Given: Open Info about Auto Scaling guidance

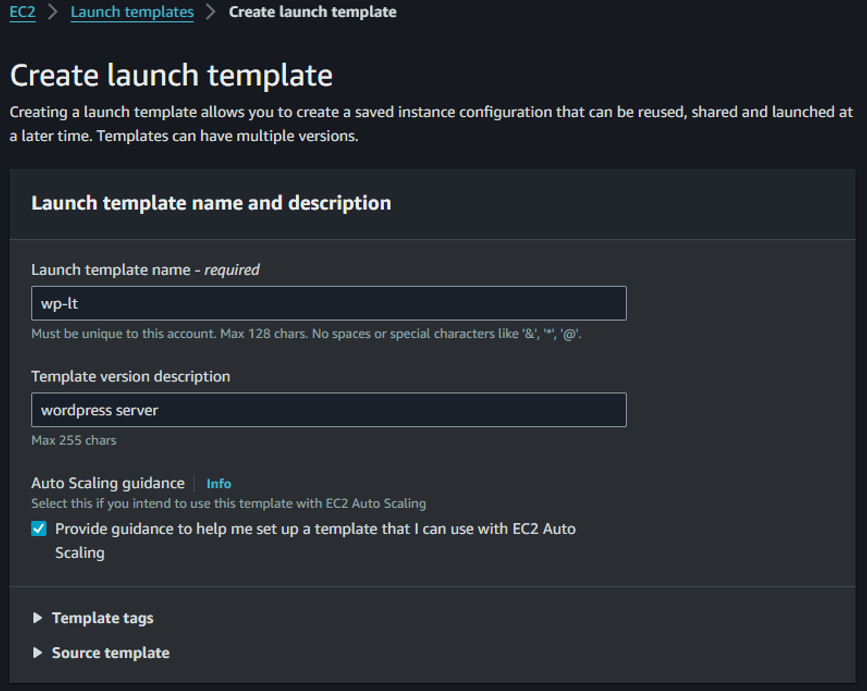Looking at the screenshot, I should [x=219, y=483].
